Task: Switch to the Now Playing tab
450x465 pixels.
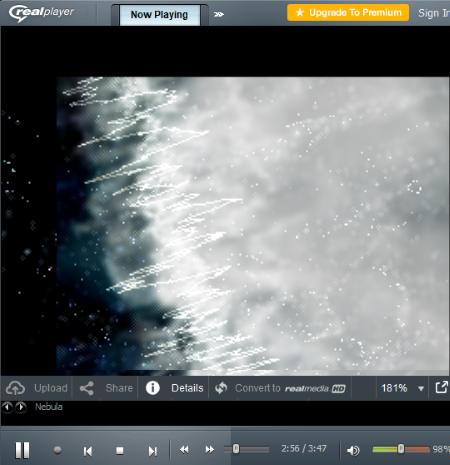Action: coord(160,15)
